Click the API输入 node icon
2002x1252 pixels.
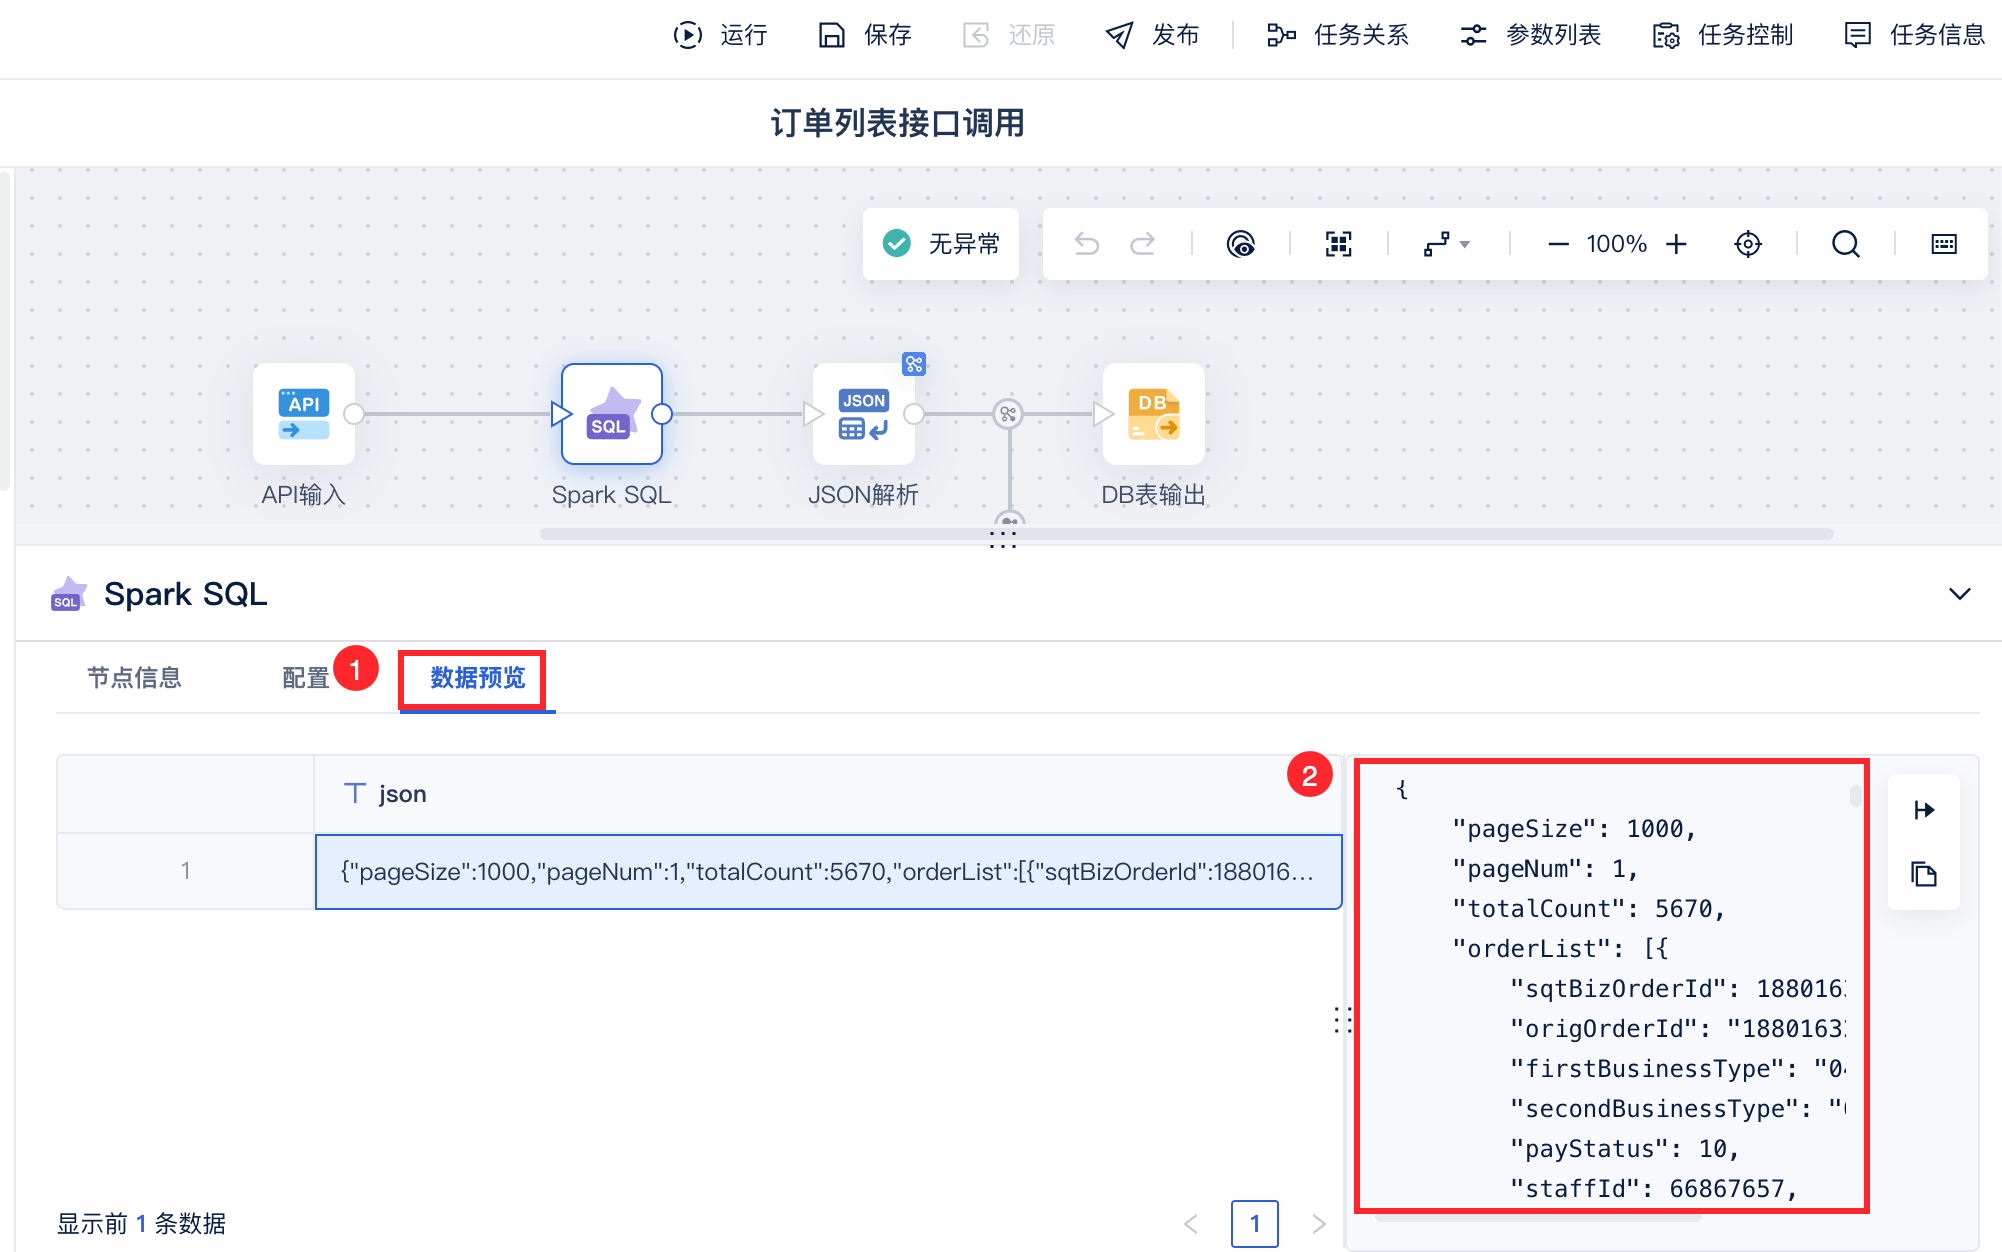pyautogui.click(x=303, y=414)
